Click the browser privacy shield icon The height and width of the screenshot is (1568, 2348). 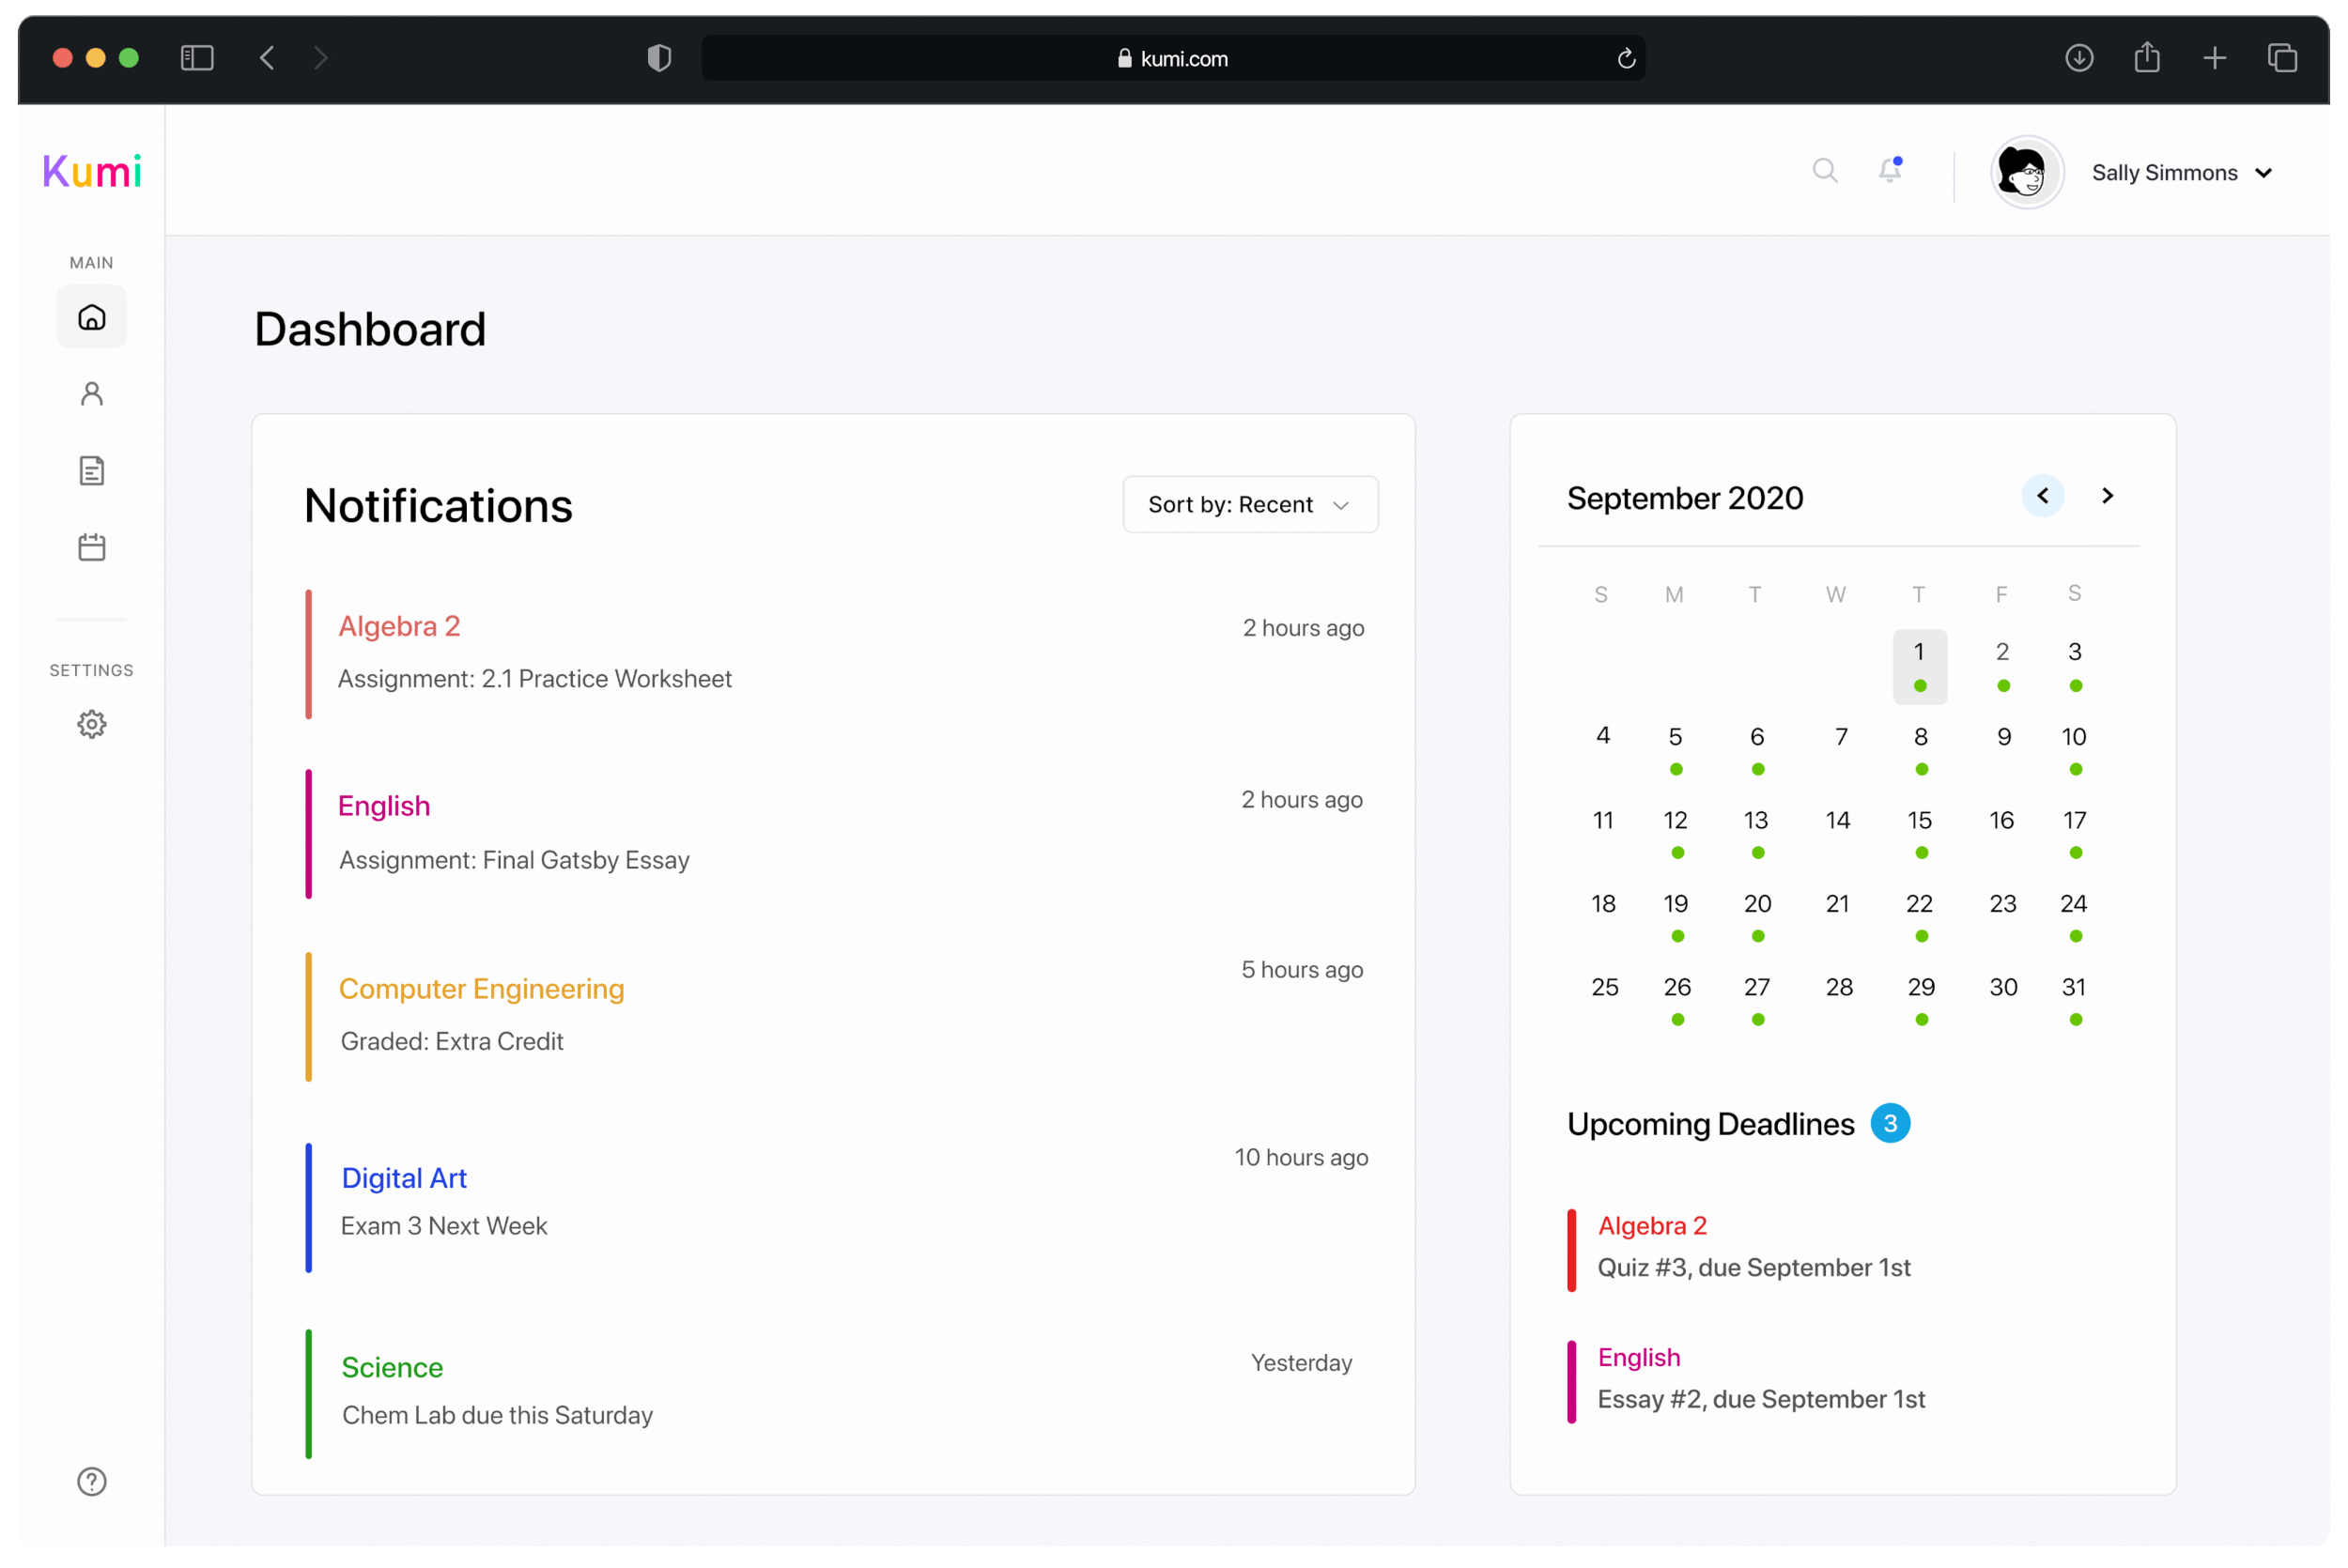(659, 58)
